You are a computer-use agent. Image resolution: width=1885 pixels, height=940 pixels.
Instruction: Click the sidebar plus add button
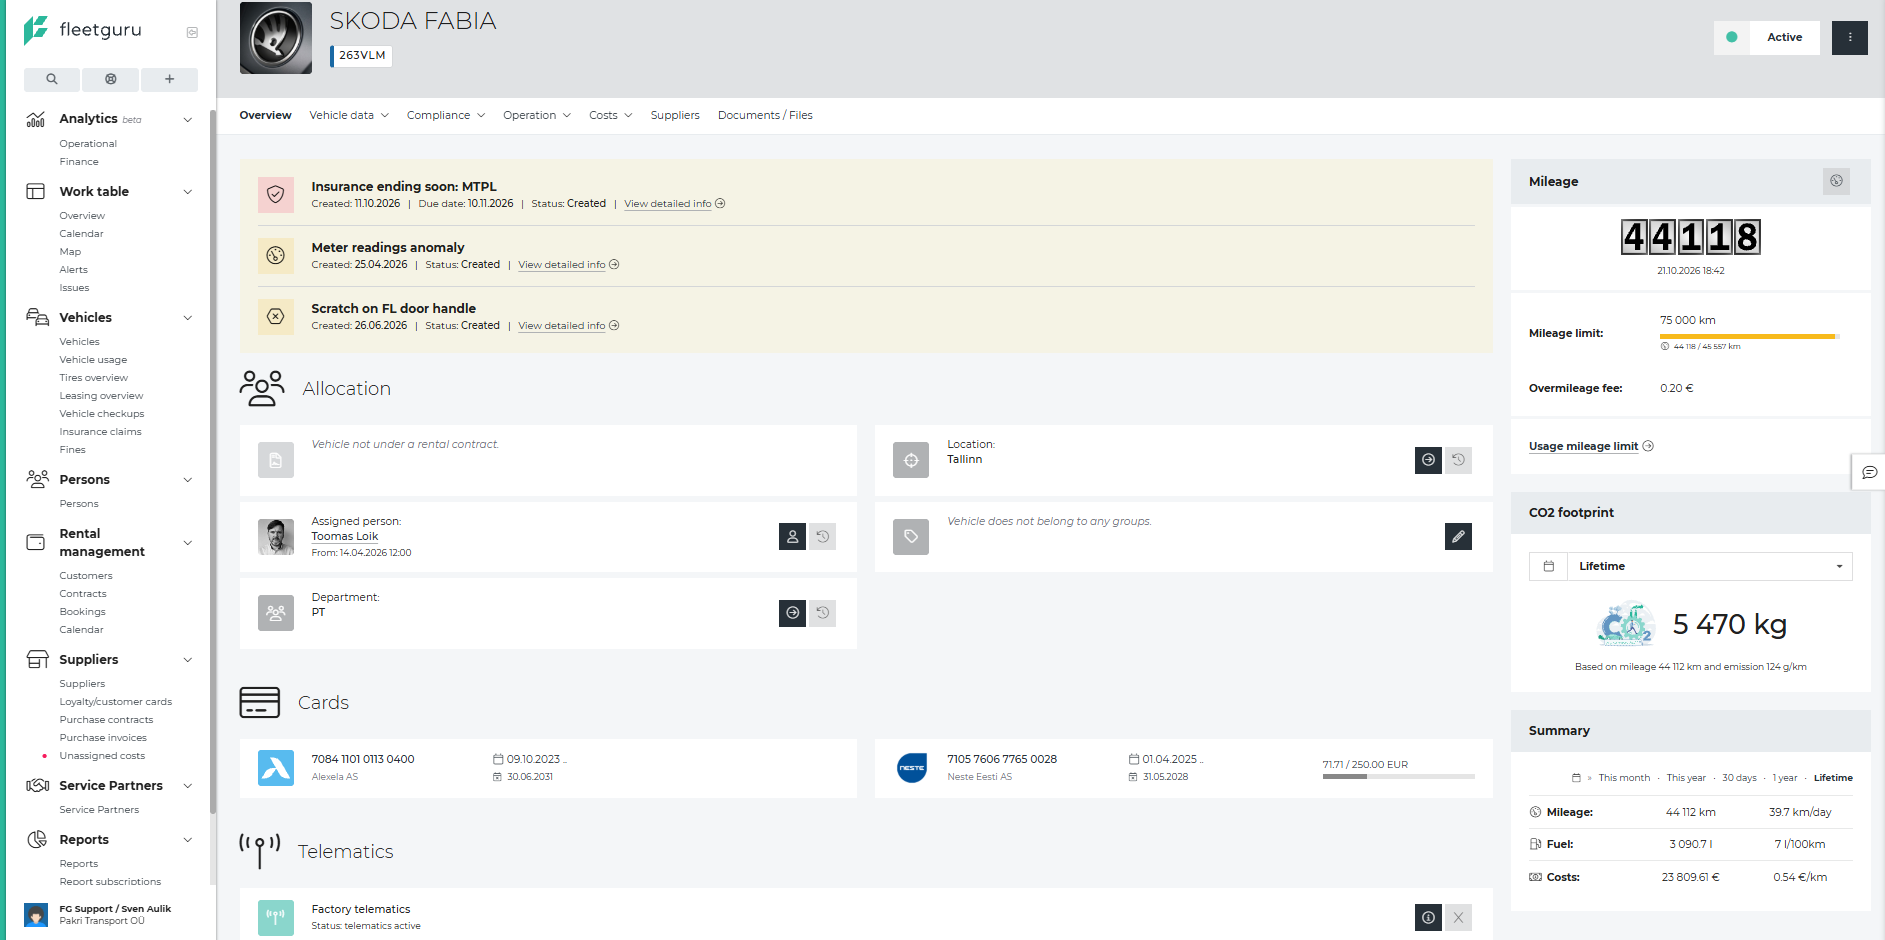(169, 79)
